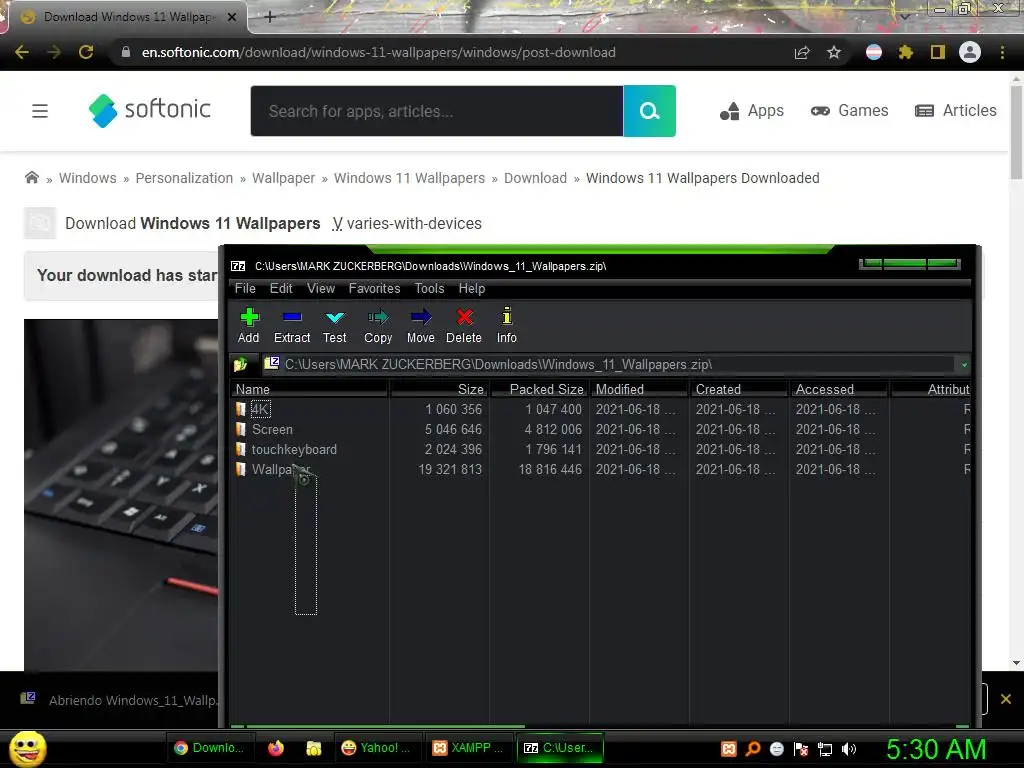Click the Personalization breadcrumb link
1024x768 pixels.
pyautogui.click(x=184, y=178)
